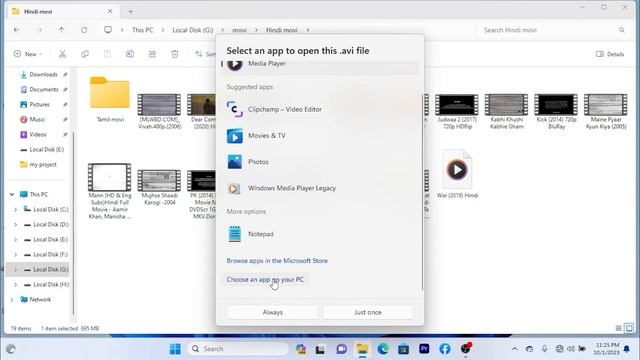Collapse the This PC tree node

click(x=12, y=194)
